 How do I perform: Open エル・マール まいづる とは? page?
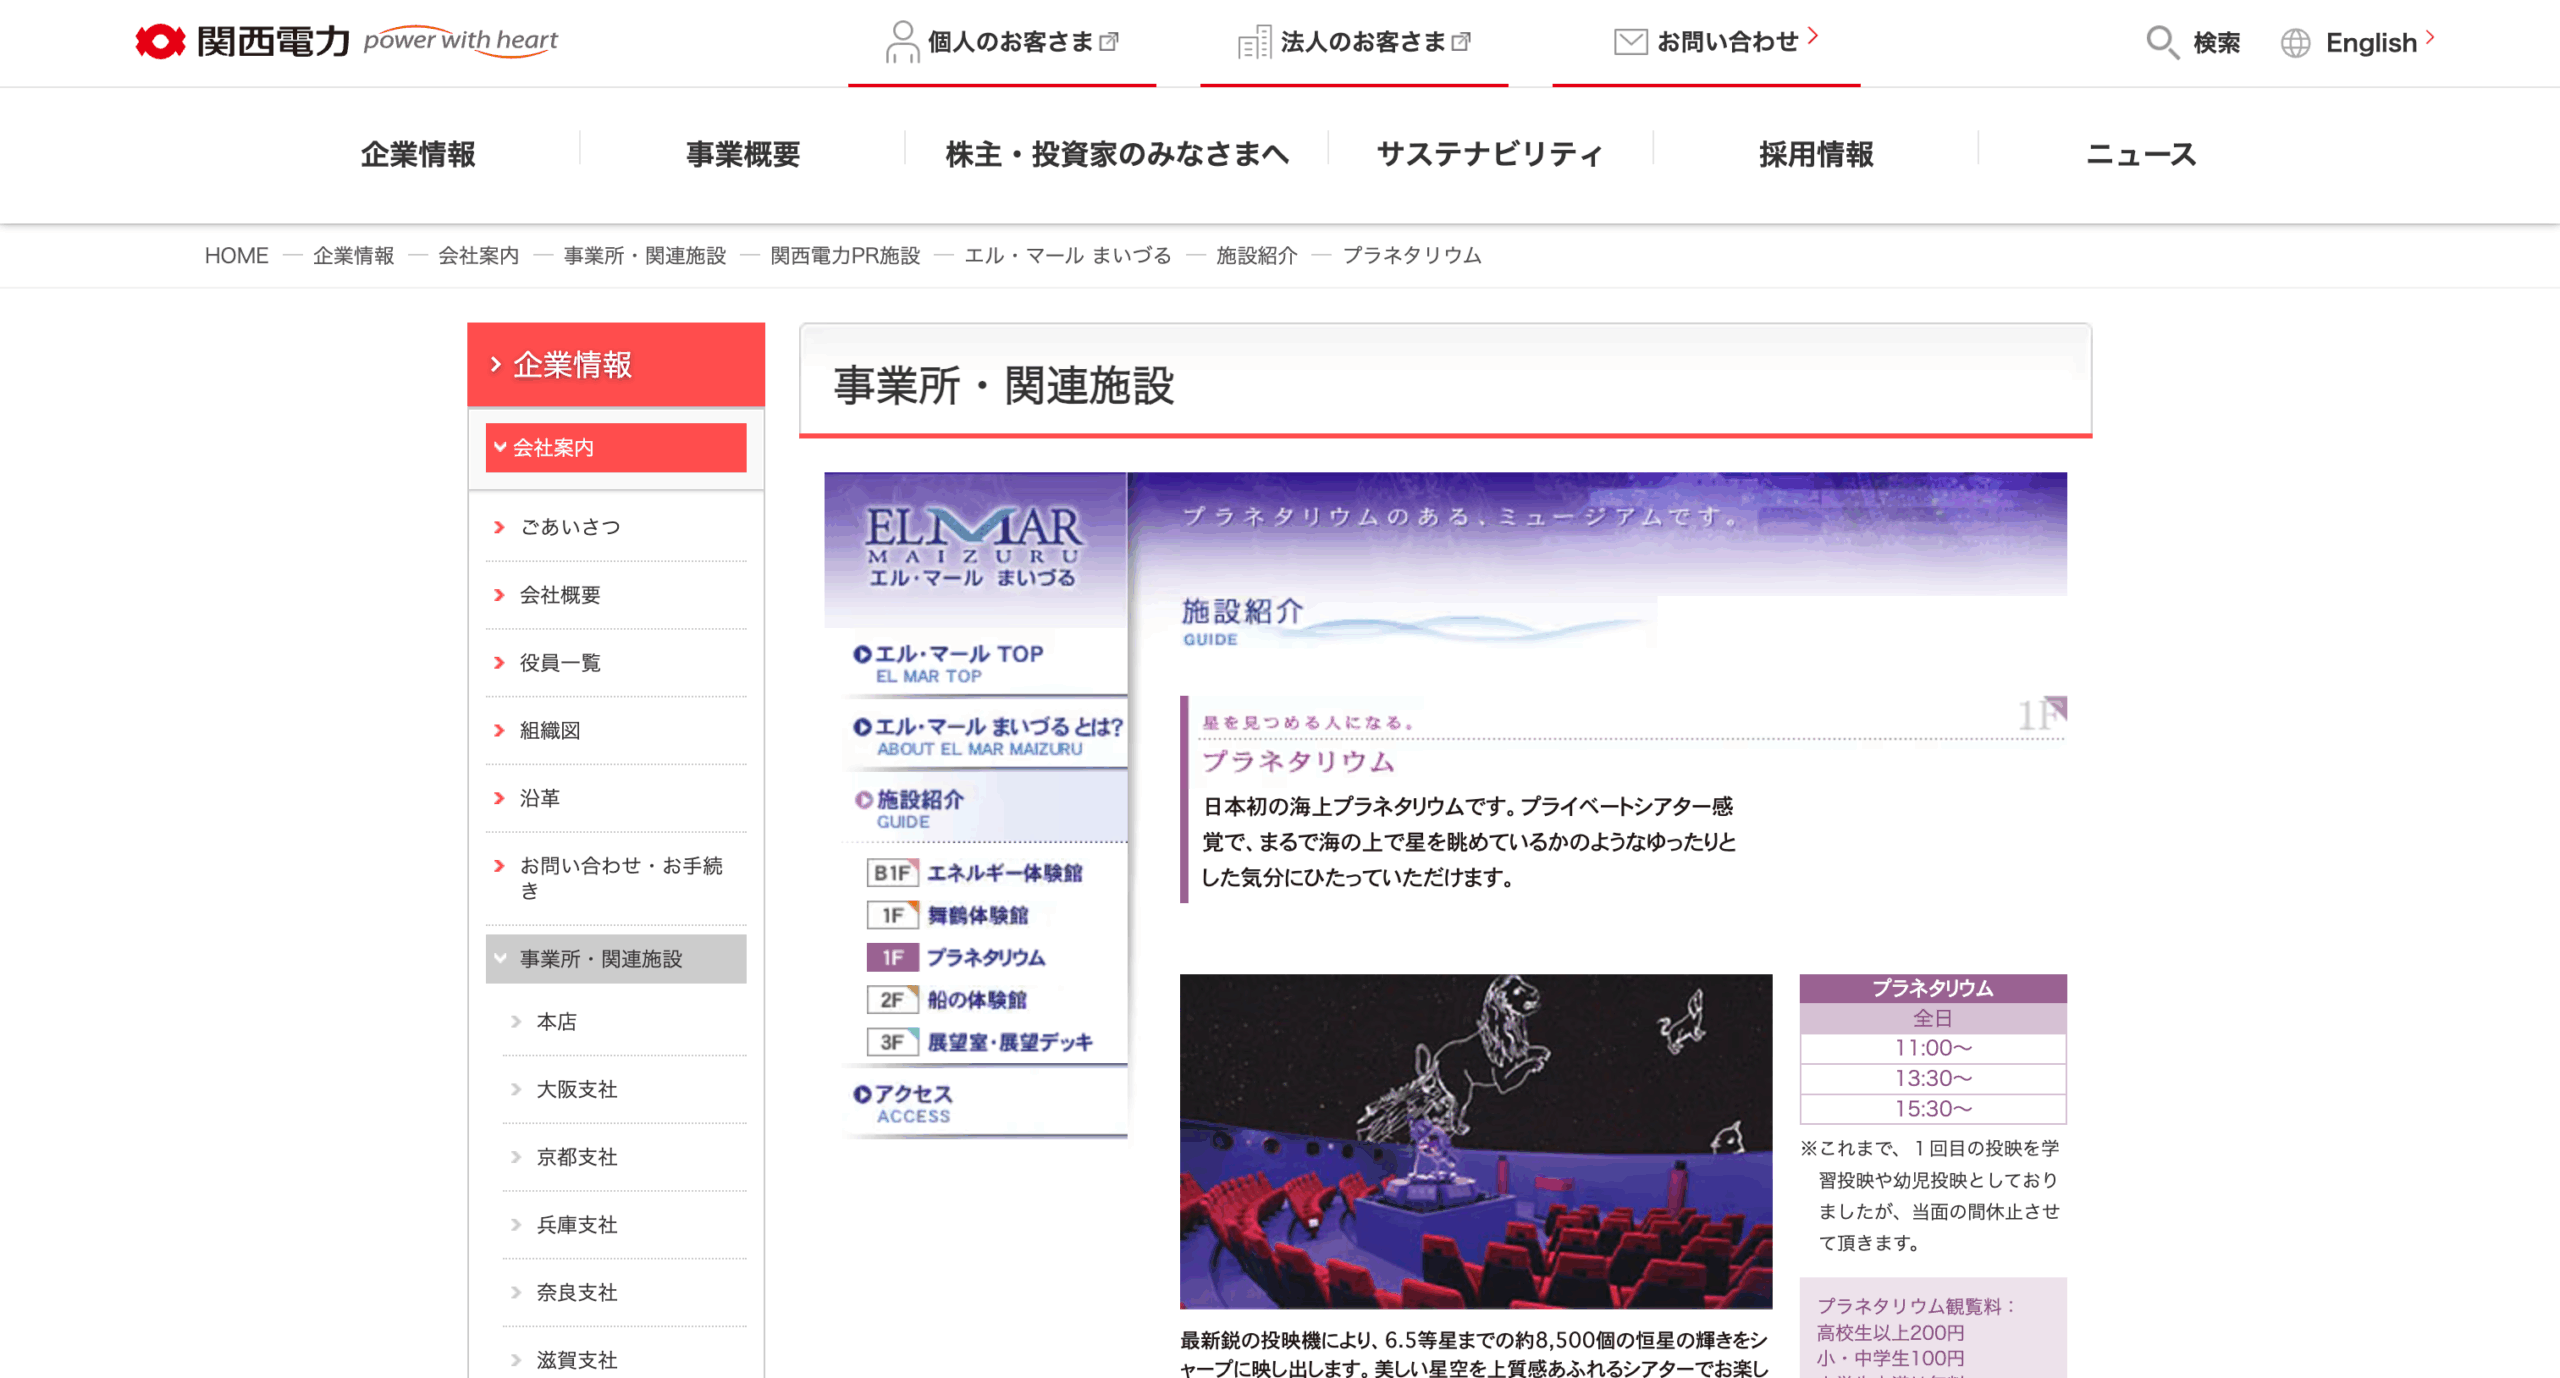(988, 736)
